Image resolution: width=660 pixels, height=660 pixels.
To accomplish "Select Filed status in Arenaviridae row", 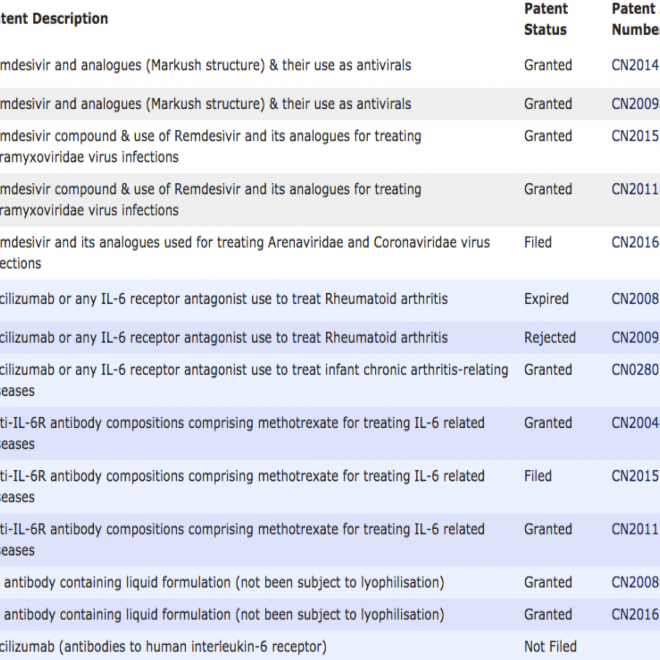I will pos(538,242).
